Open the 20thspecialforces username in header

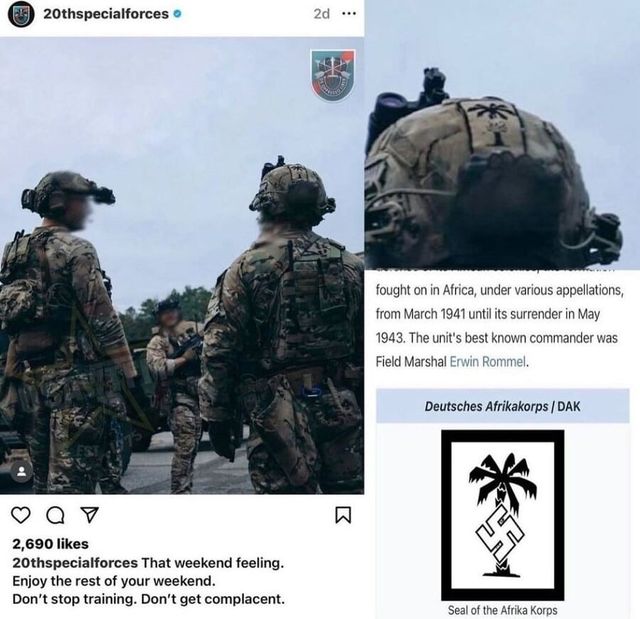106,14
